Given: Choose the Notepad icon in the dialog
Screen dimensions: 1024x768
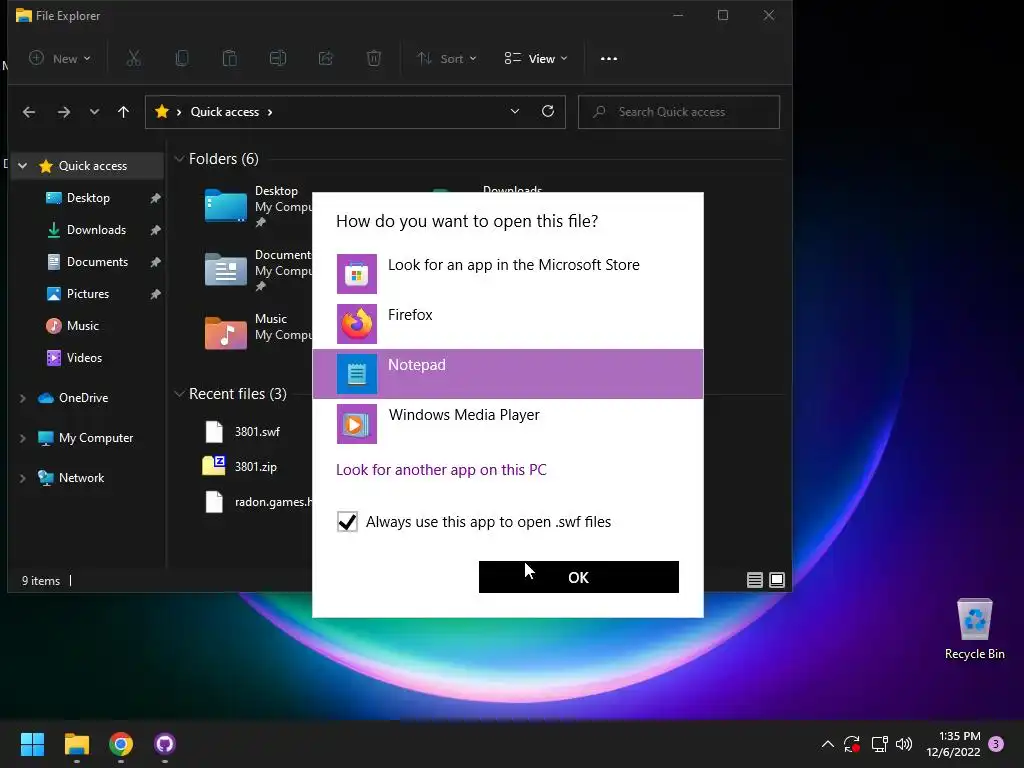Looking at the screenshot, I should tap(357, 374).
